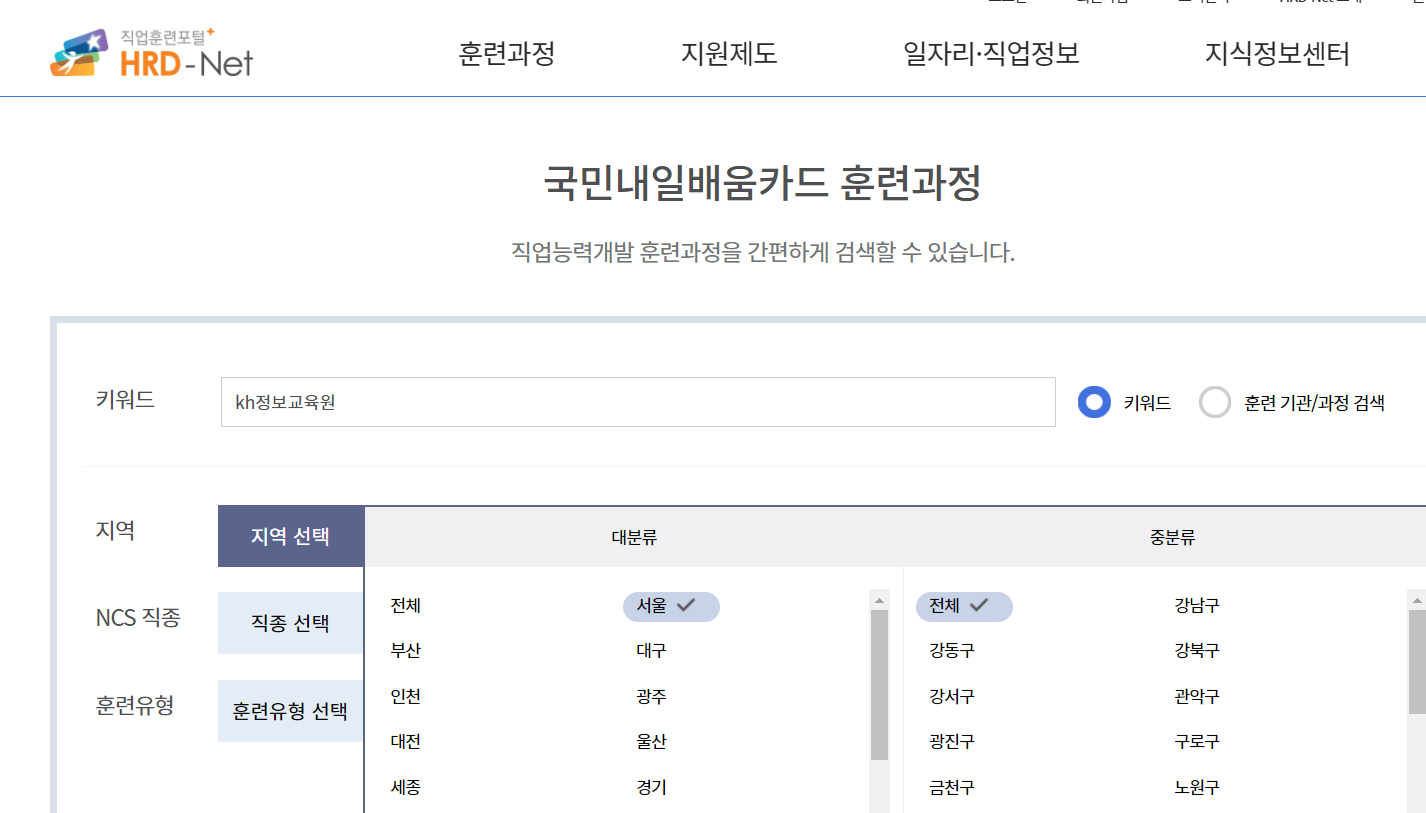
Task: Select 대구 in the region list
Action: (x=651, y=651)
